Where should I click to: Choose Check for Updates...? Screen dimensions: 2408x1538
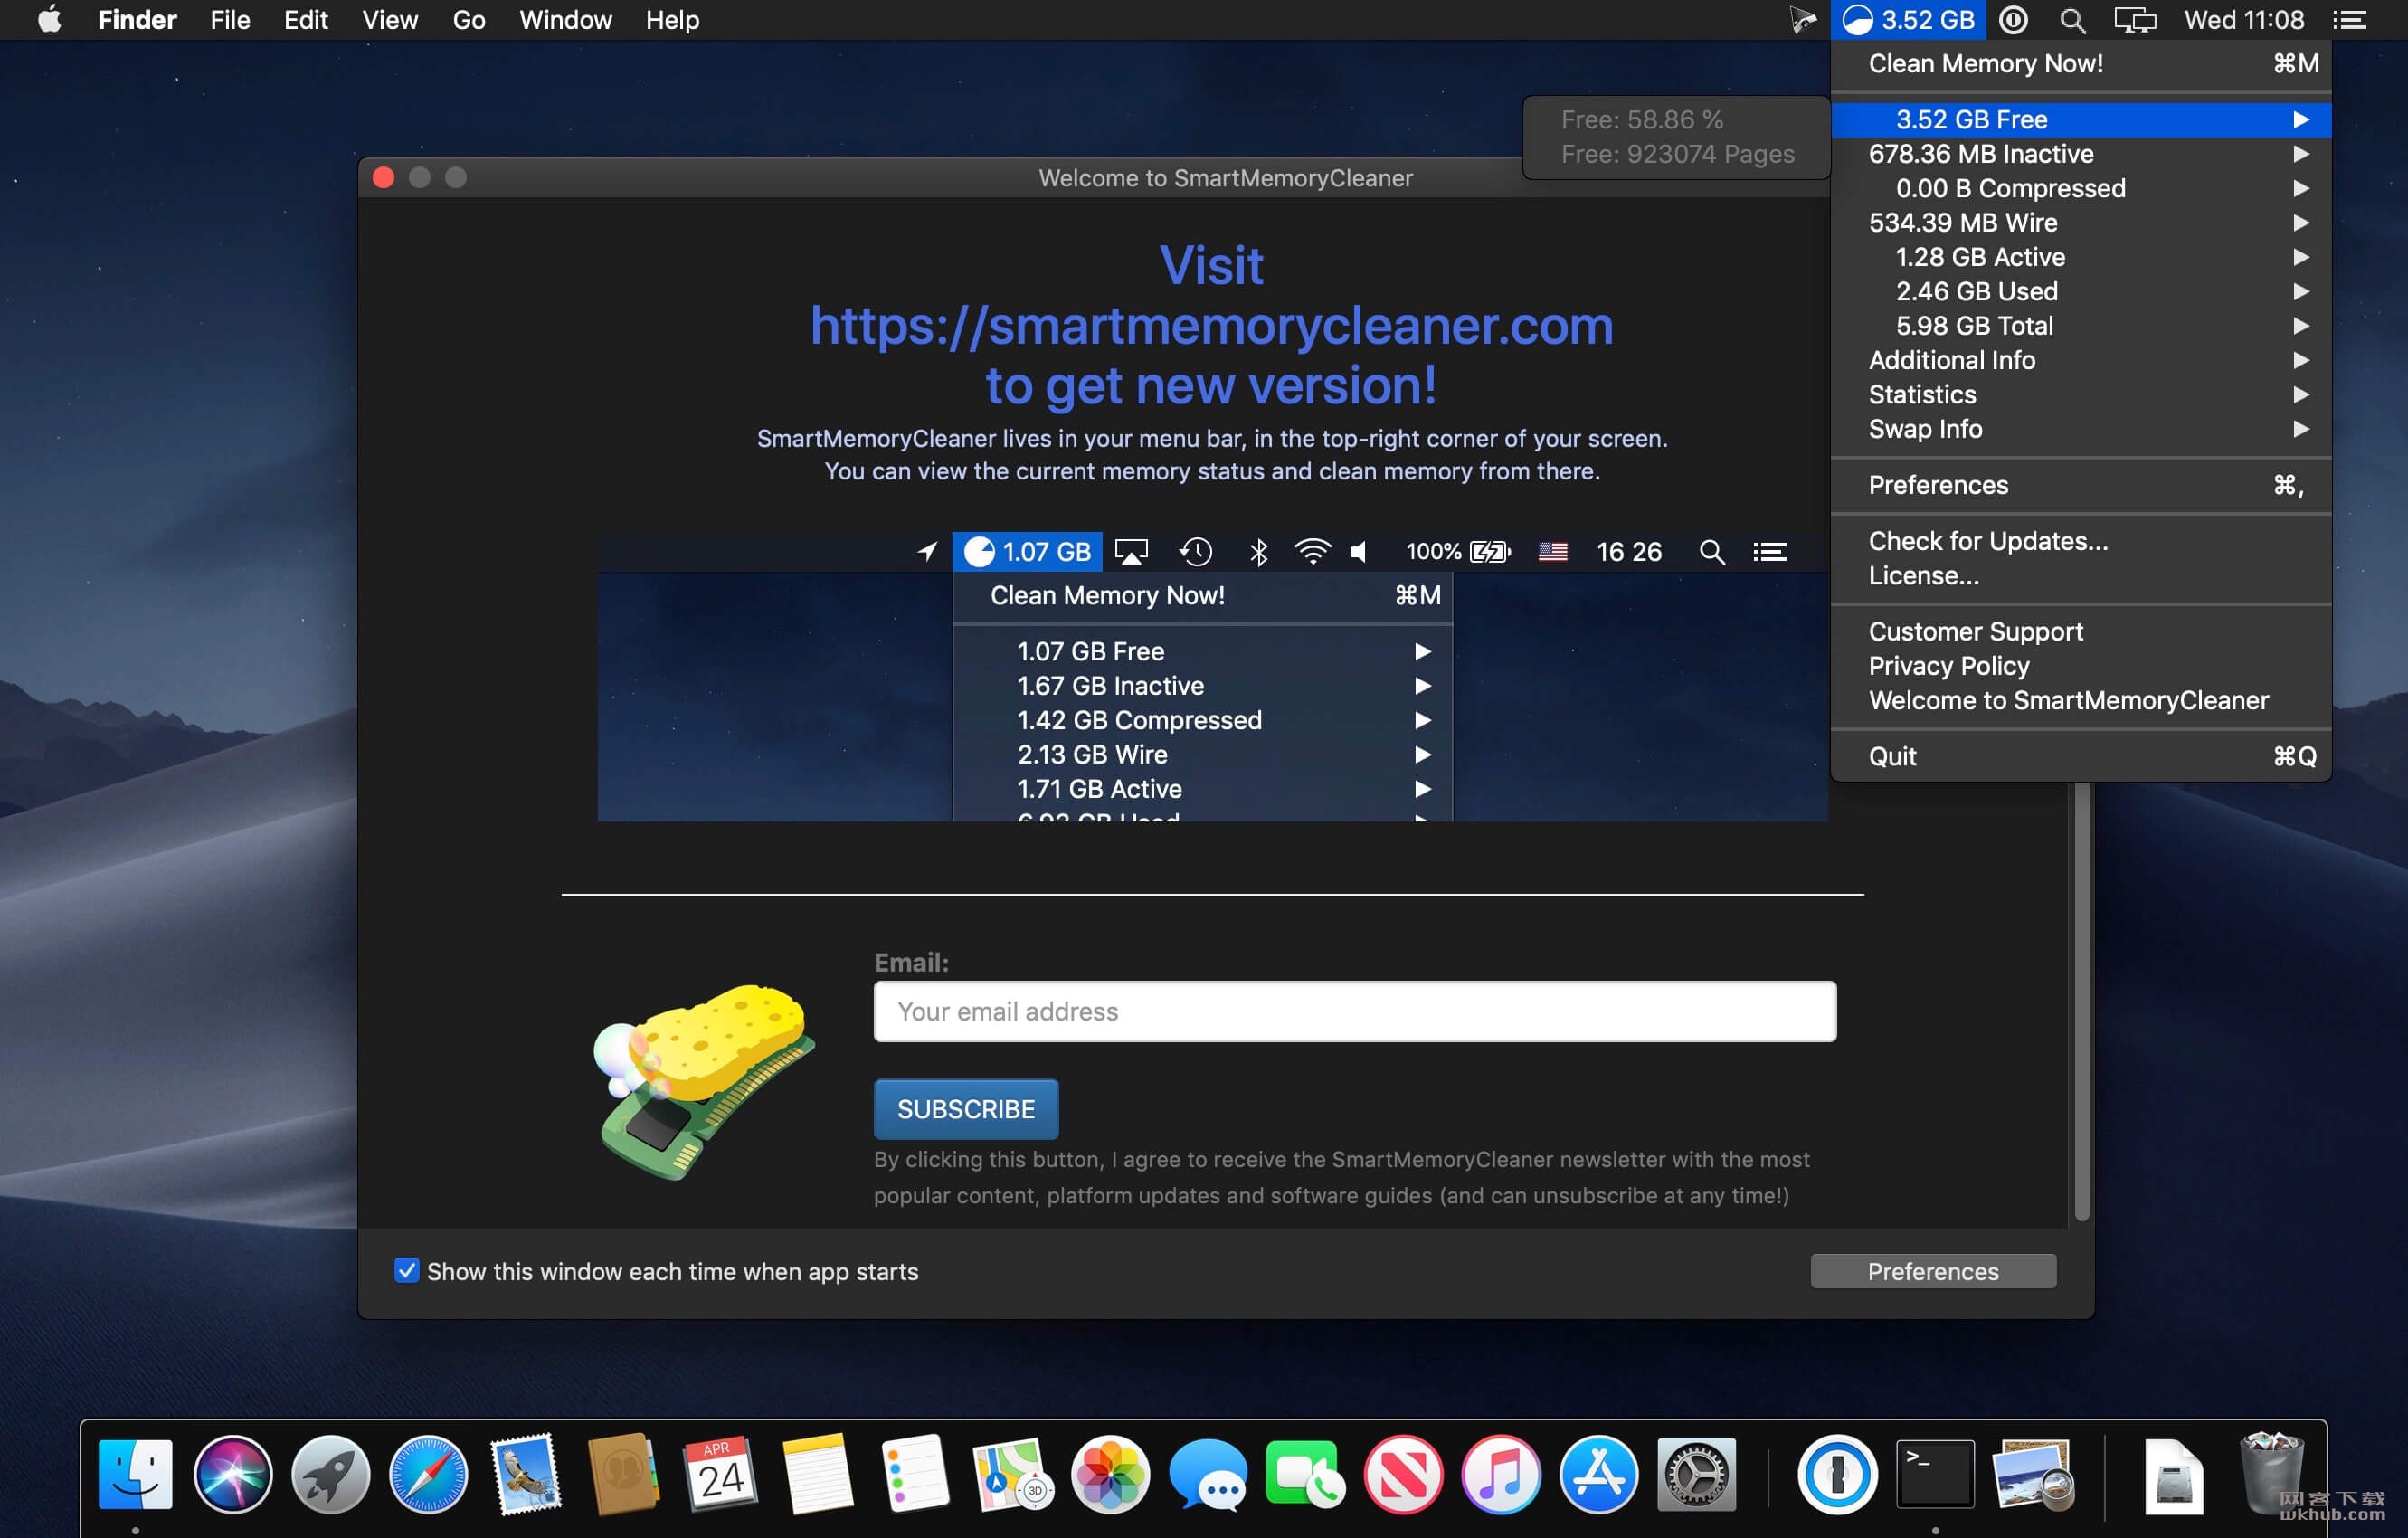(2081, 541)
